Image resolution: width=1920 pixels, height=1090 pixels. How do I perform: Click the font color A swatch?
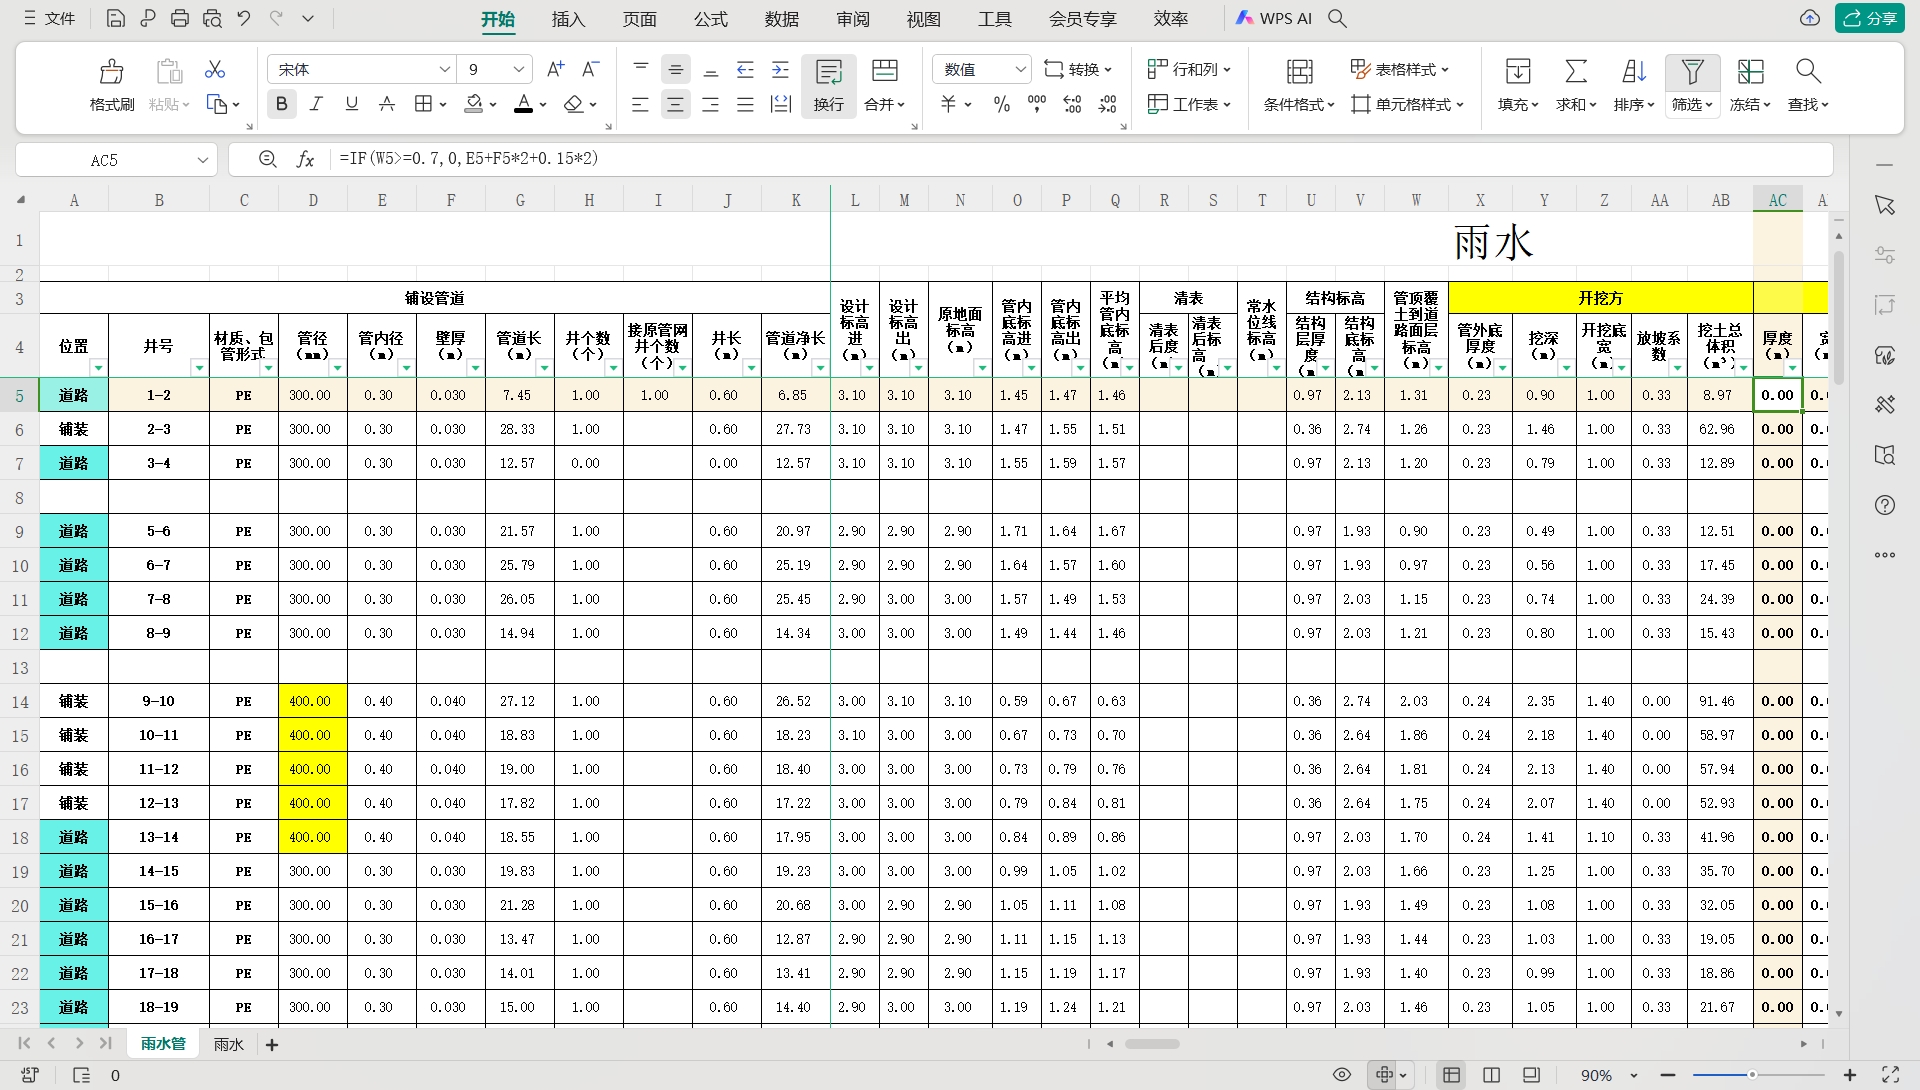523,104
